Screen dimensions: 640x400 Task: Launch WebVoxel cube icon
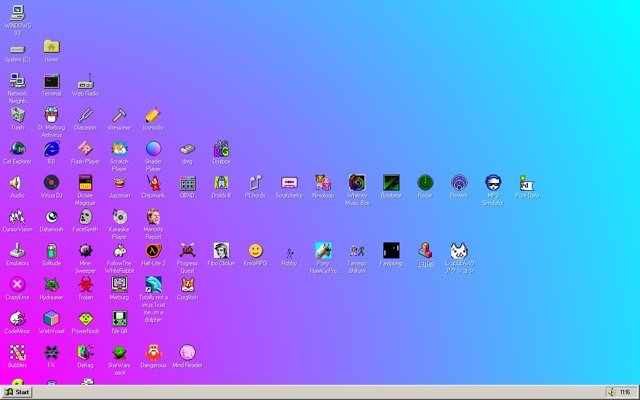(x=51, y=318)
